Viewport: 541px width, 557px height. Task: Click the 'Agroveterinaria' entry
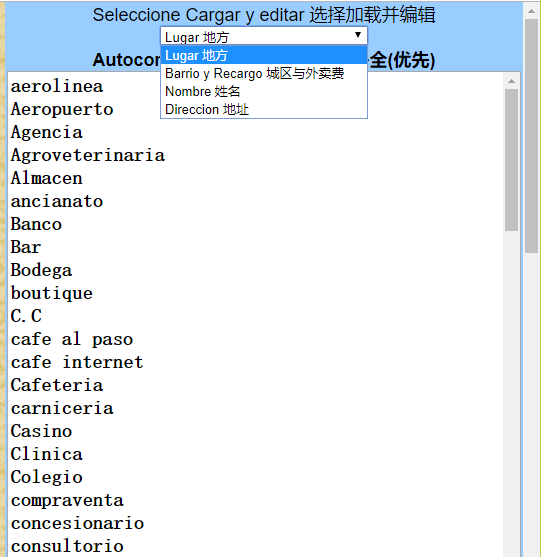[x=88, y=155]
